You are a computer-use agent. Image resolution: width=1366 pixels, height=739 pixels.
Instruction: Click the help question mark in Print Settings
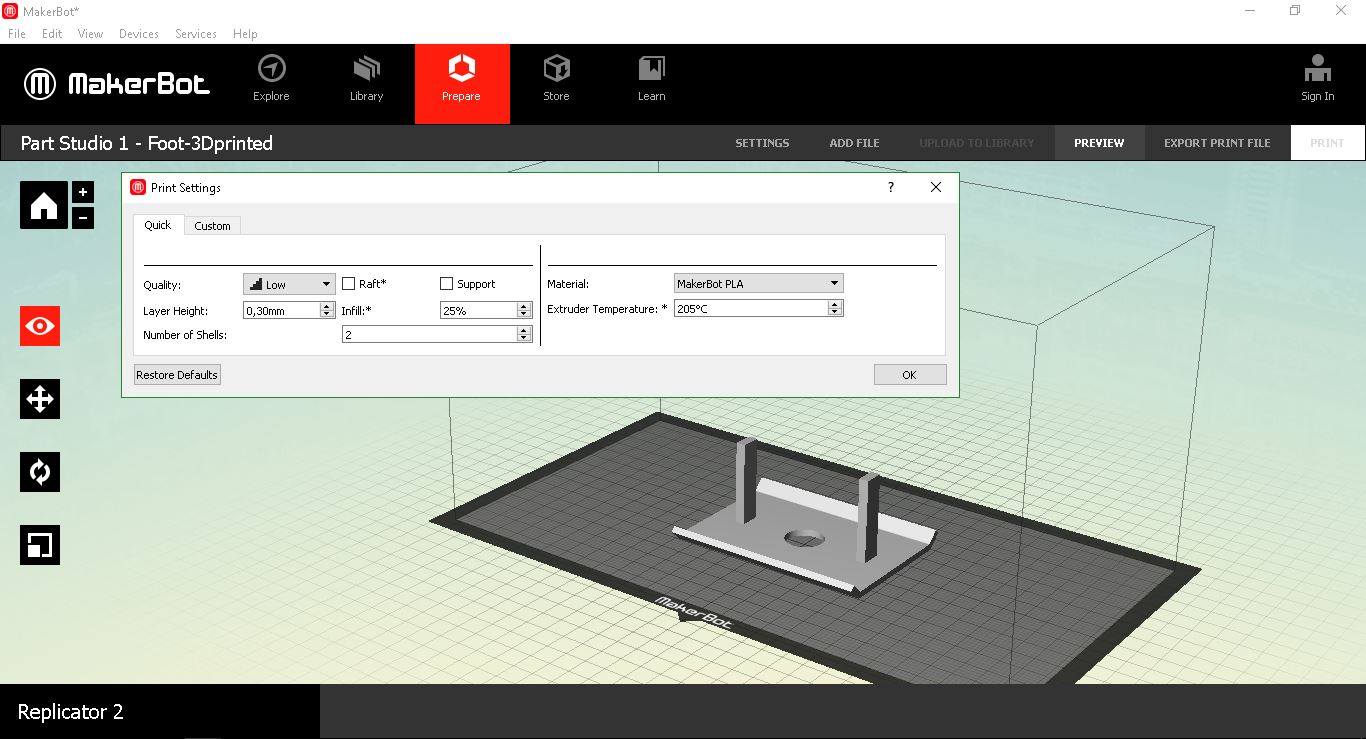point(890,187)
